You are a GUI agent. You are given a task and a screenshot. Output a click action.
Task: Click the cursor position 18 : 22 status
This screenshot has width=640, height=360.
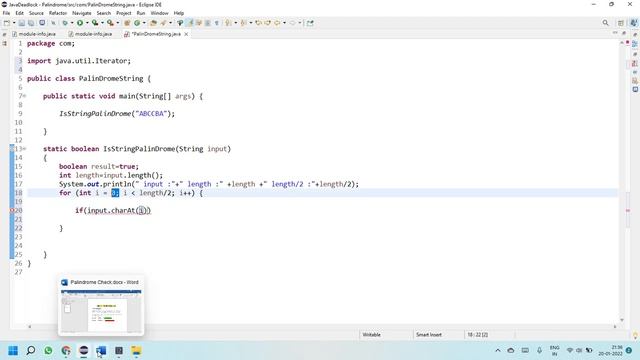coord(478,334)
